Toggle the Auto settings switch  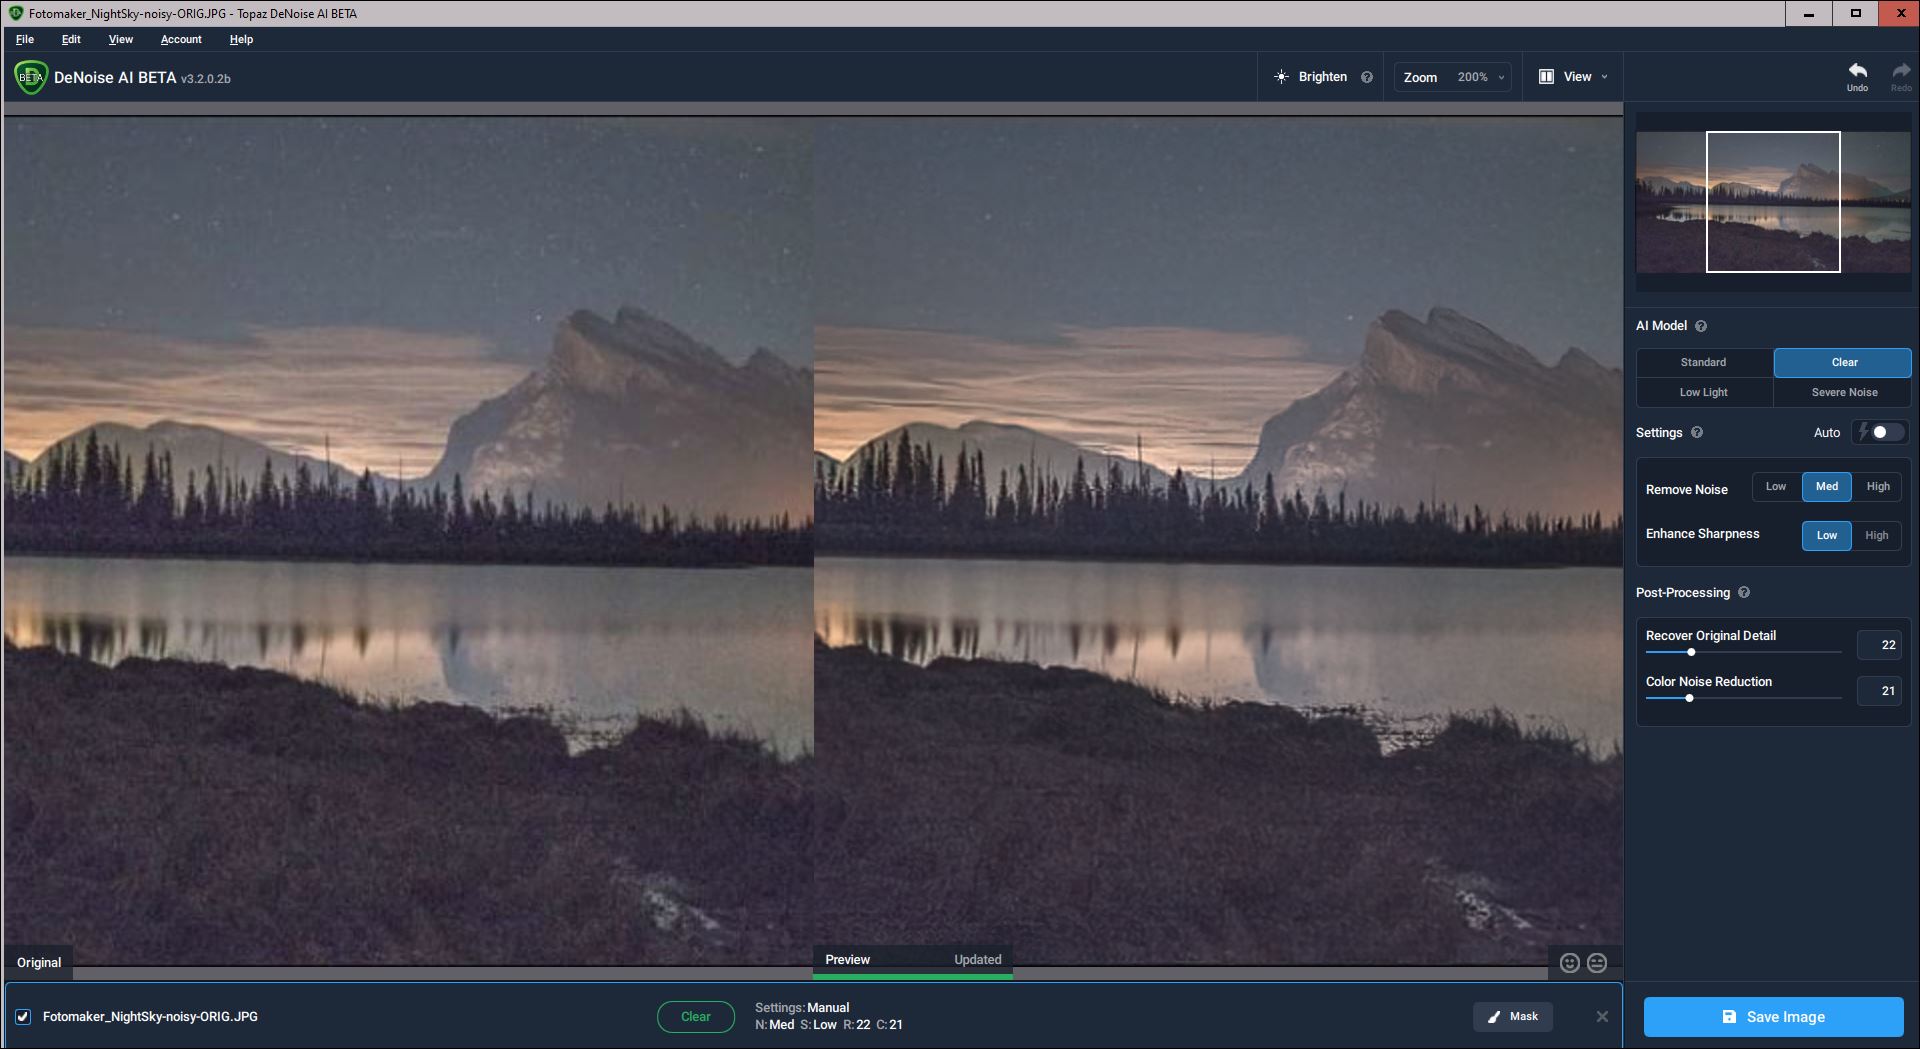pyautogui.click(x=1885, y=432)
